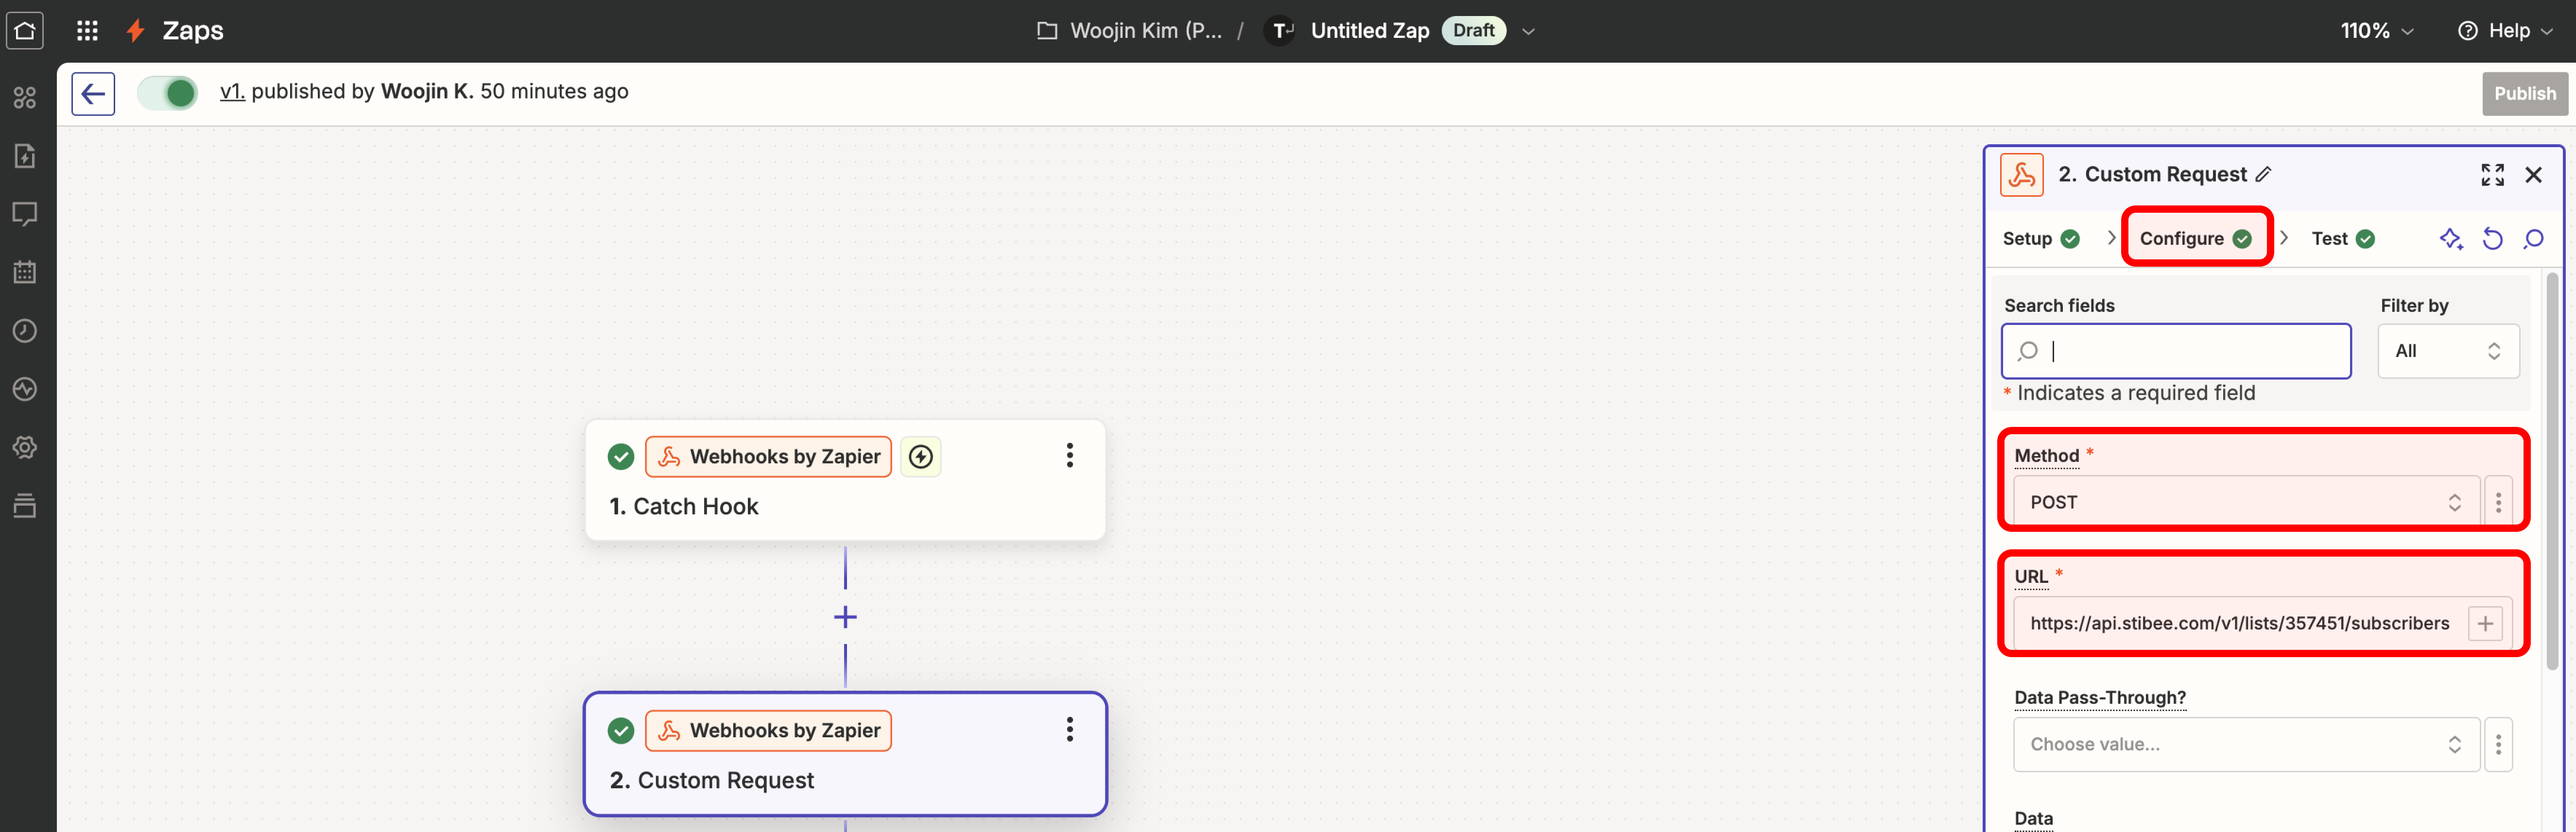The width and height of the screenshot is (2576, 832).
Task: Open Zap history clock icon in sidebar
Action: tap(25, 331)
